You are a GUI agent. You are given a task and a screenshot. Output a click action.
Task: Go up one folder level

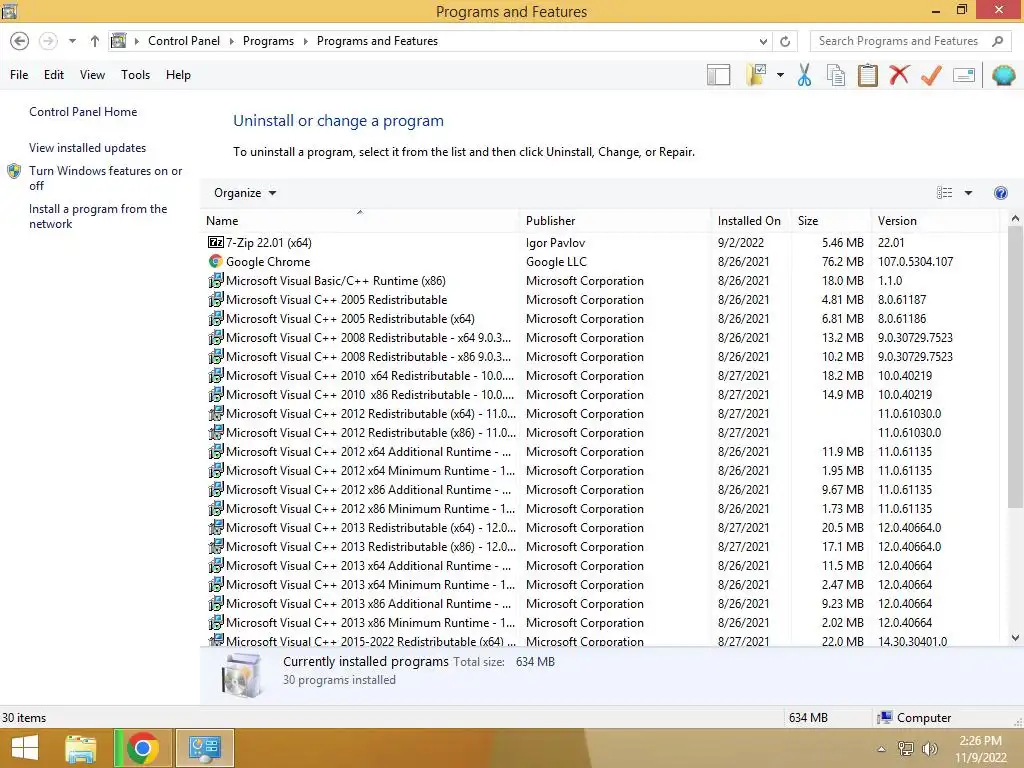95,41
